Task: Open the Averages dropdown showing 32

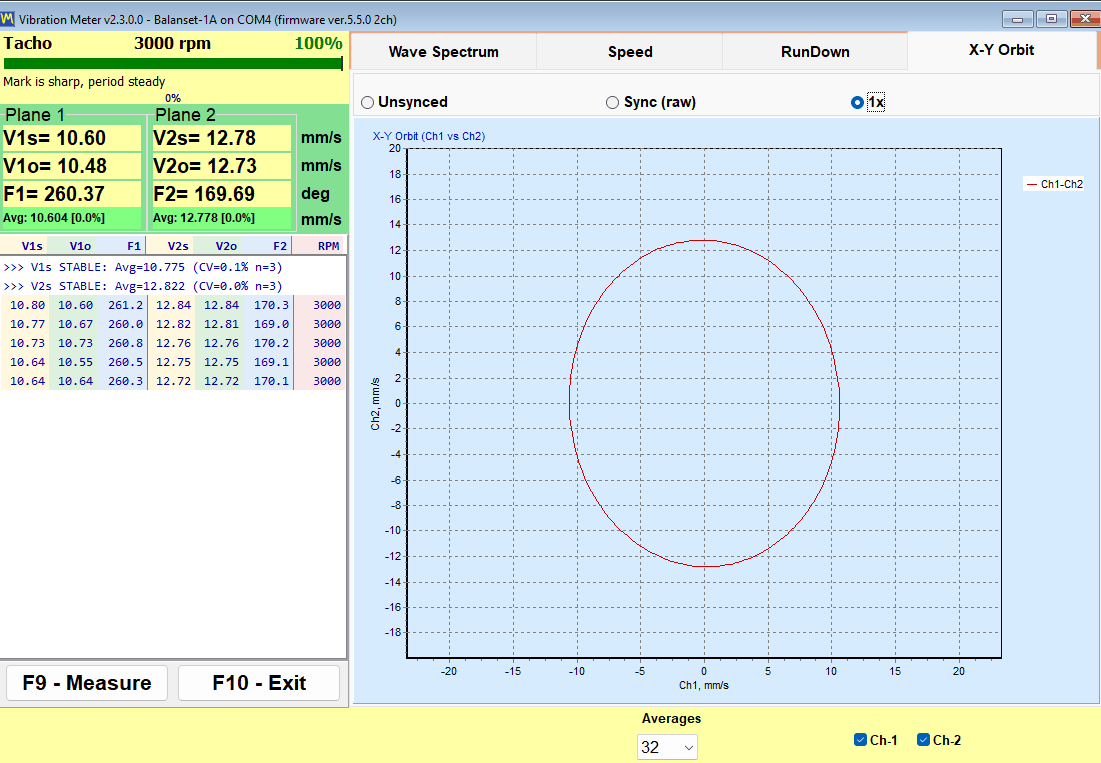Action: click(667, 747)
